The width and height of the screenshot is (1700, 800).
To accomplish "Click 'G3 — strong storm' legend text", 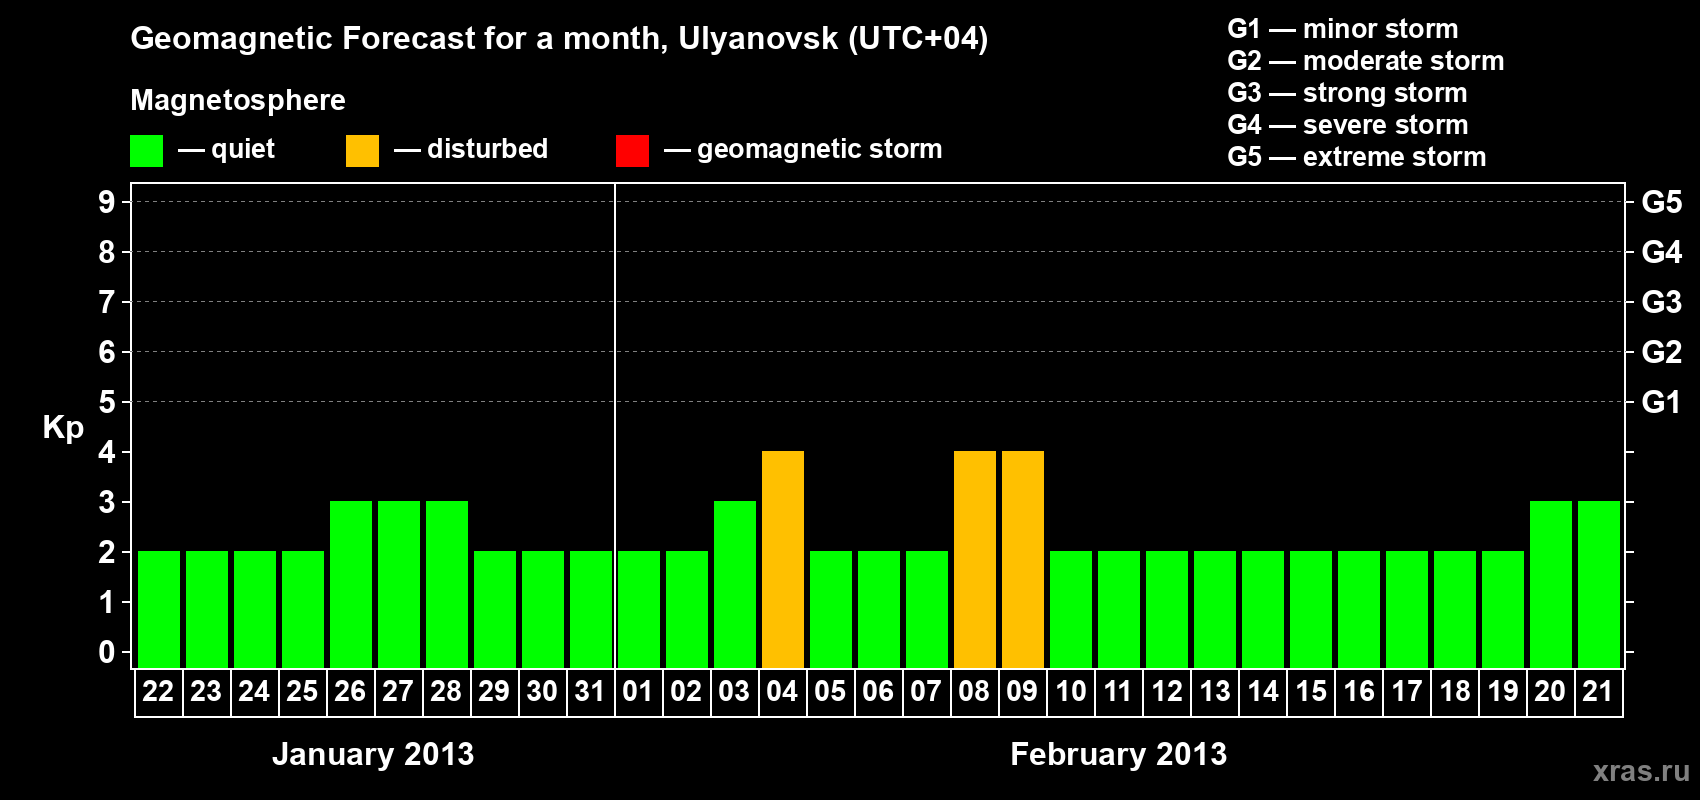I will [x=1347, y=93].
